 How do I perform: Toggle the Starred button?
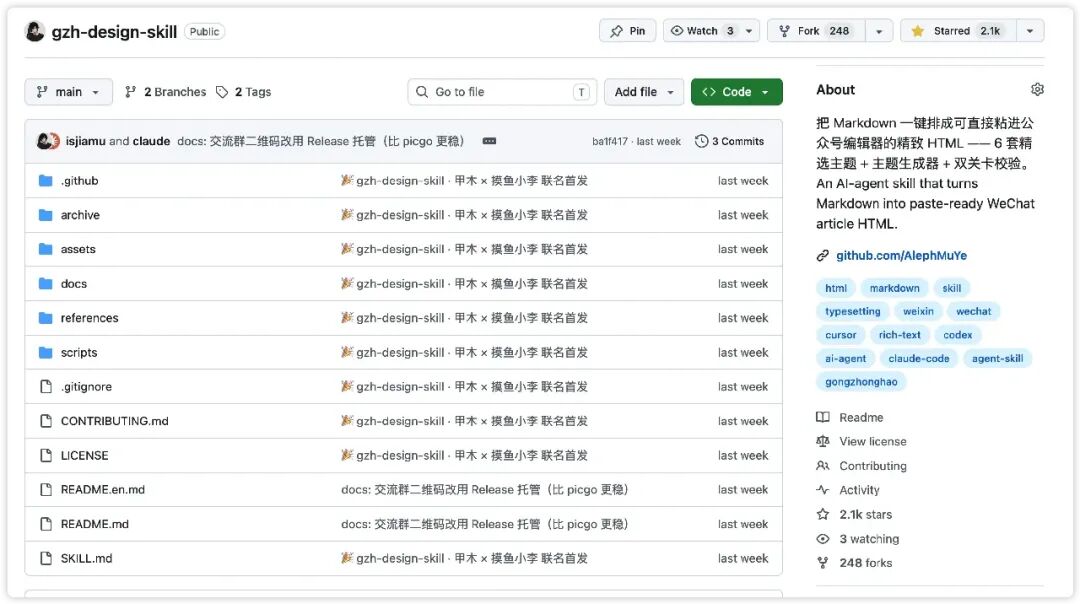(958, 31)
